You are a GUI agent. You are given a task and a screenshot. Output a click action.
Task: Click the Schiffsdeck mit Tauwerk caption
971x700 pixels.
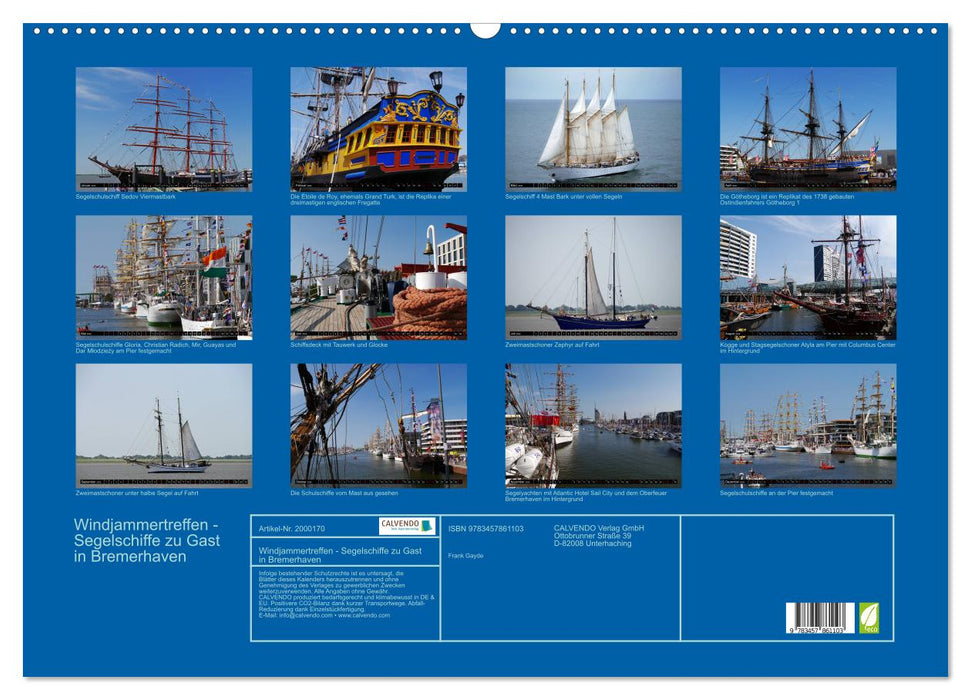340,345
